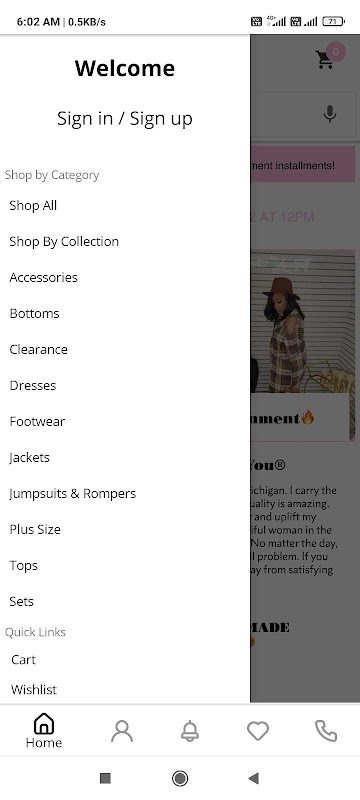This screenshot has width=360, height=800.
Task: Tap Sign in / Sign up
Action: [x=125, y=118]
